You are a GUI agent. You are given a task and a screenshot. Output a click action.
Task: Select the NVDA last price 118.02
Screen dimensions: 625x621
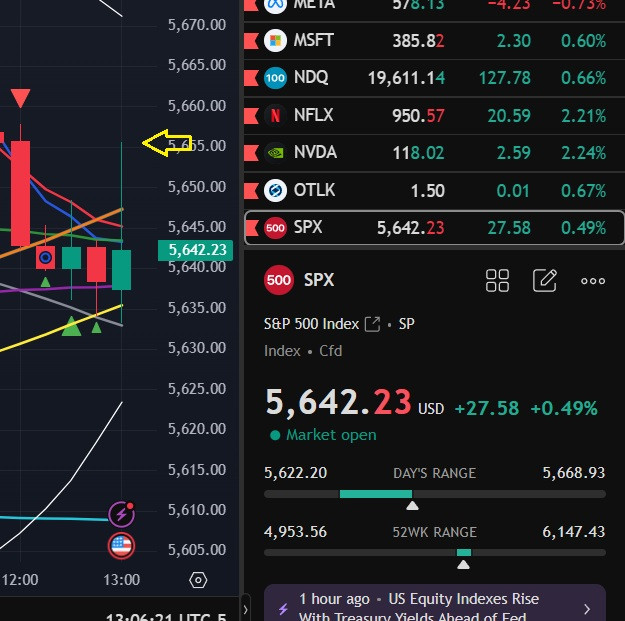coord(418,153)
